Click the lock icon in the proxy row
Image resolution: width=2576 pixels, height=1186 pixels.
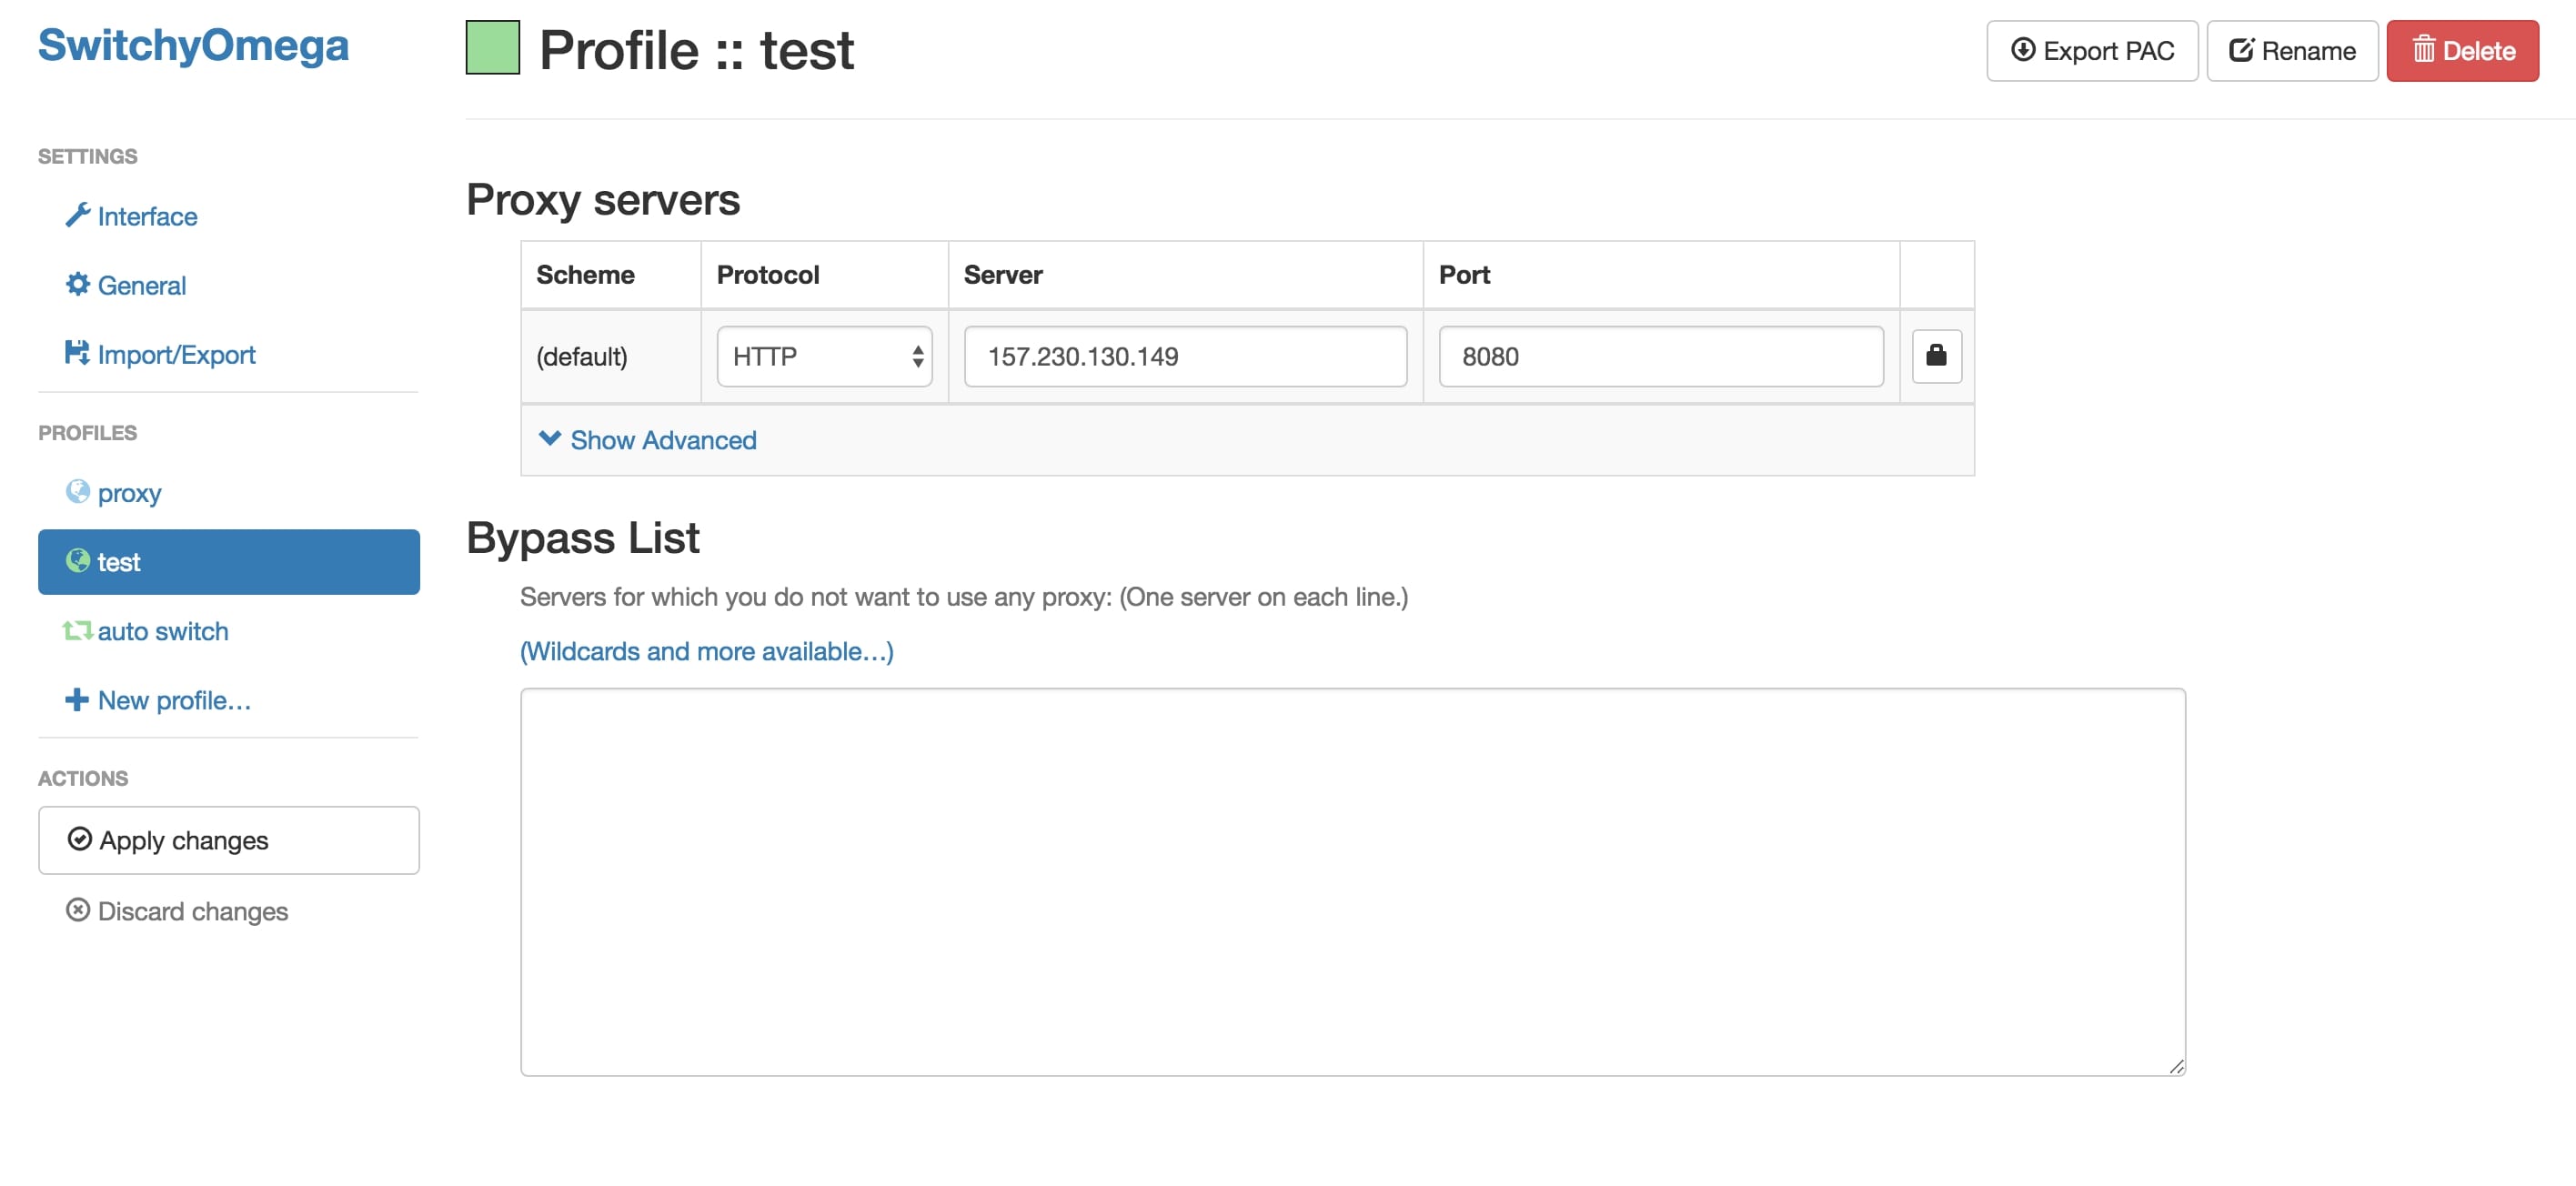coord(1936,356)
